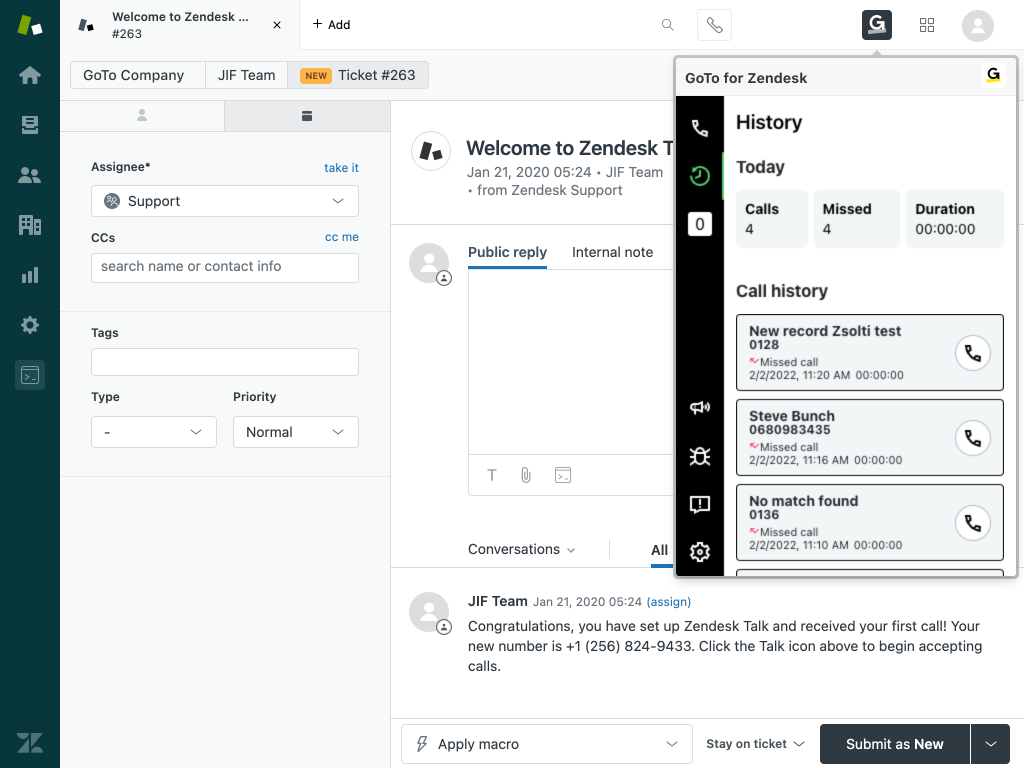Open Stay on ticket options

pos(755,744)
